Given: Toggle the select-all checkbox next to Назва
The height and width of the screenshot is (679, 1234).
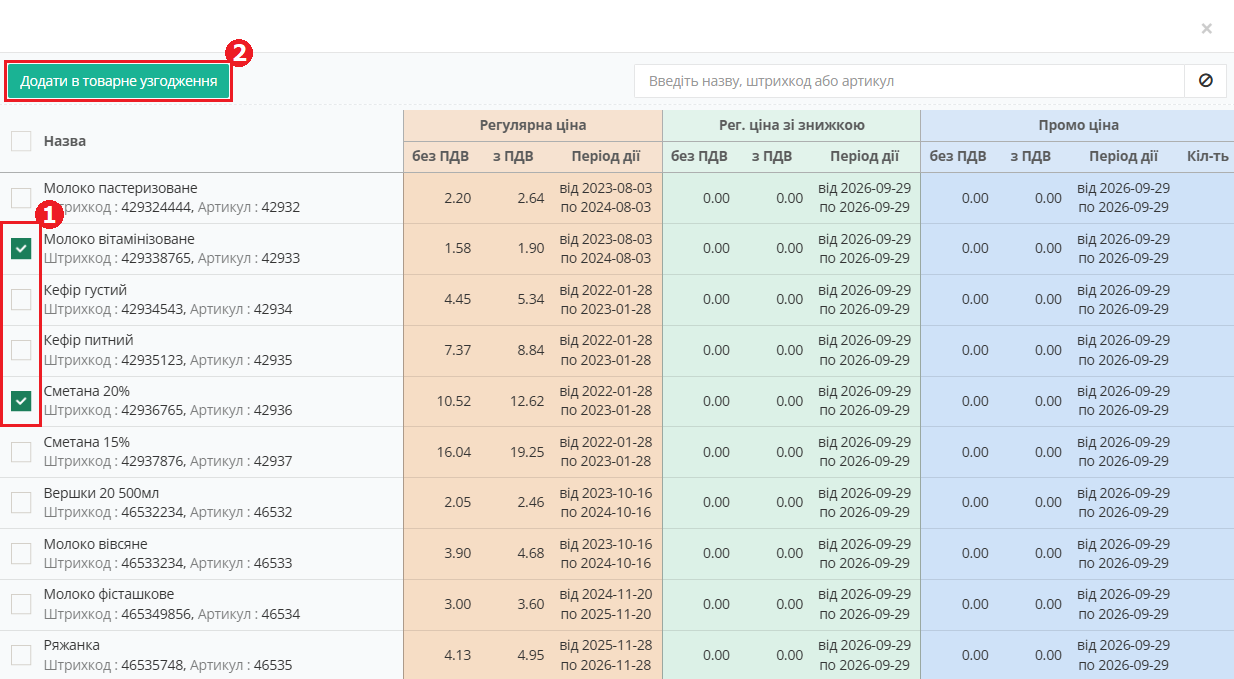Looking at the screenshot, I should (21, 141).
